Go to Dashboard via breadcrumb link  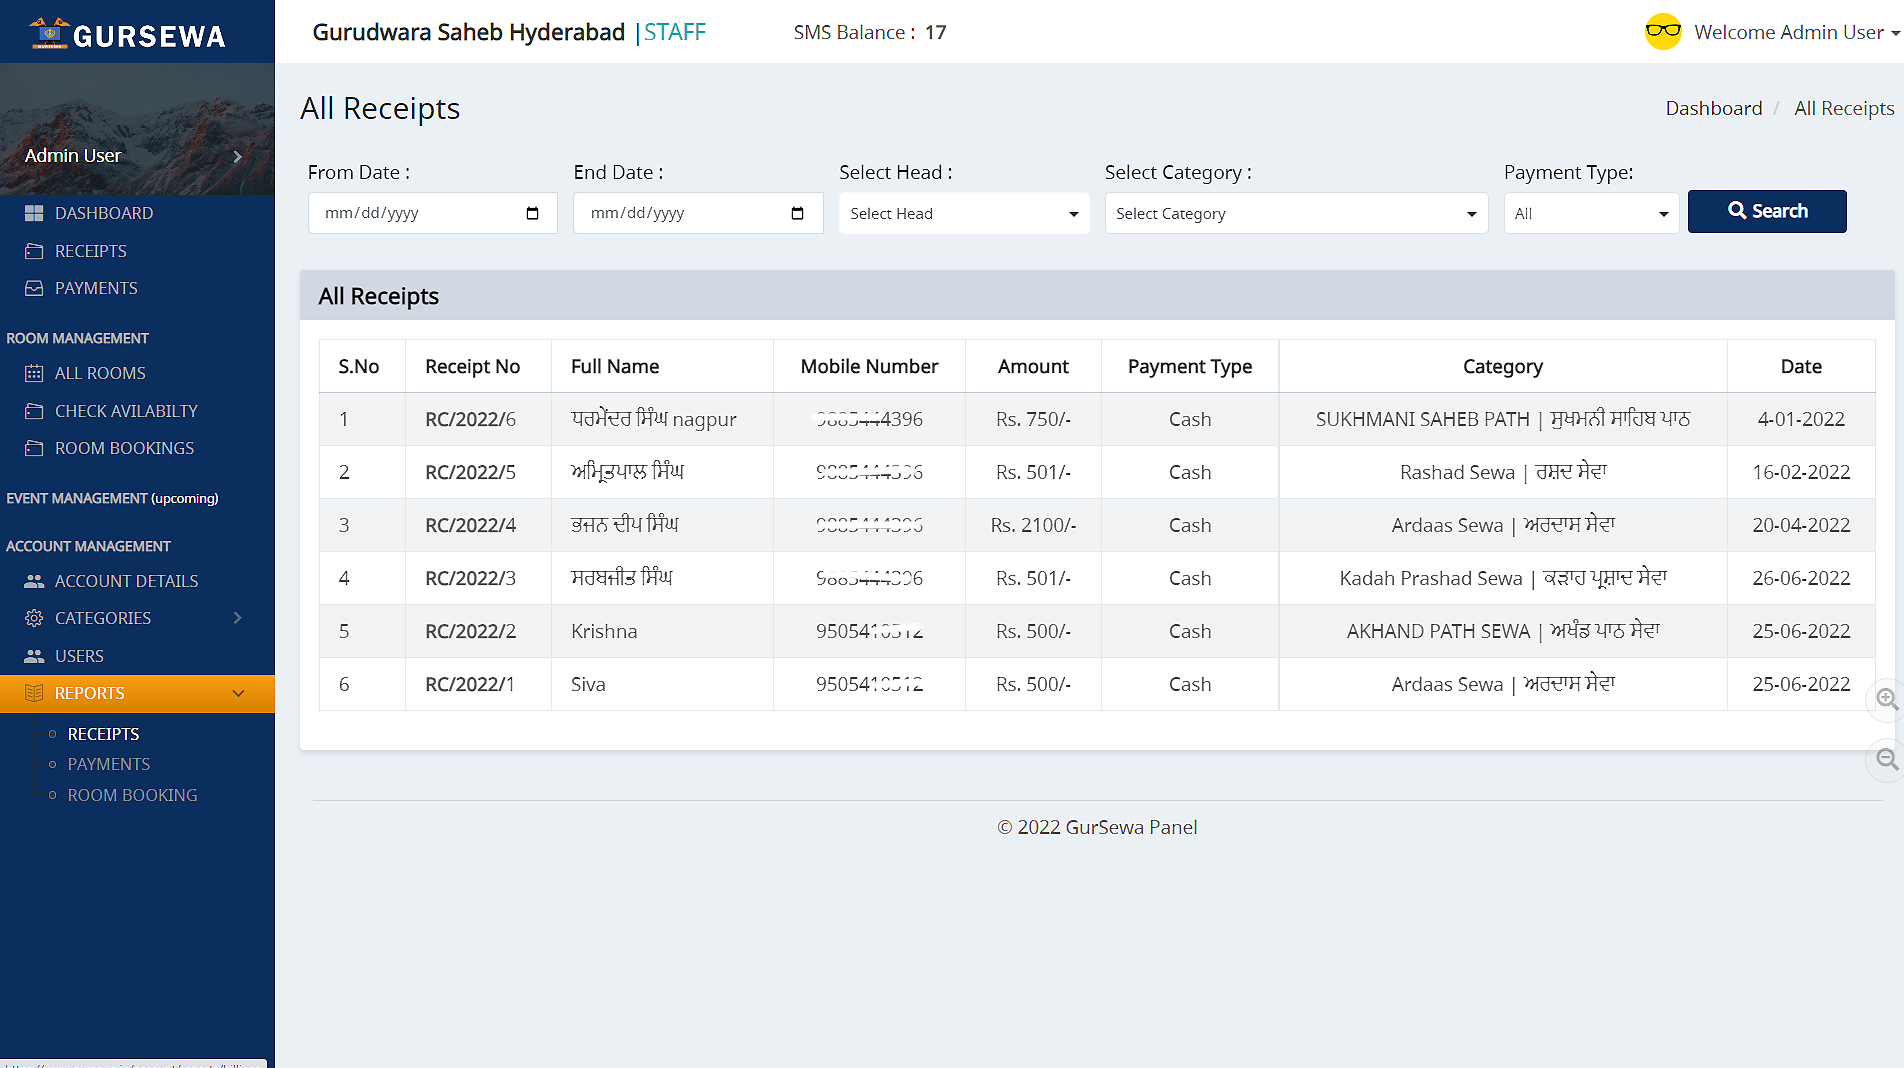click(1713, 108)
